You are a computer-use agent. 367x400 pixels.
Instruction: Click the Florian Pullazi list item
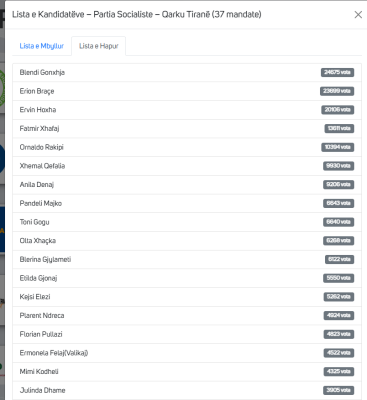coord(187,334)
